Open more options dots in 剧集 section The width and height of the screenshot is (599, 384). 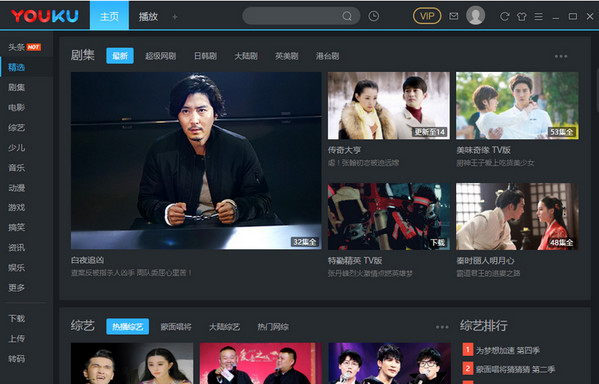point(561,56)
